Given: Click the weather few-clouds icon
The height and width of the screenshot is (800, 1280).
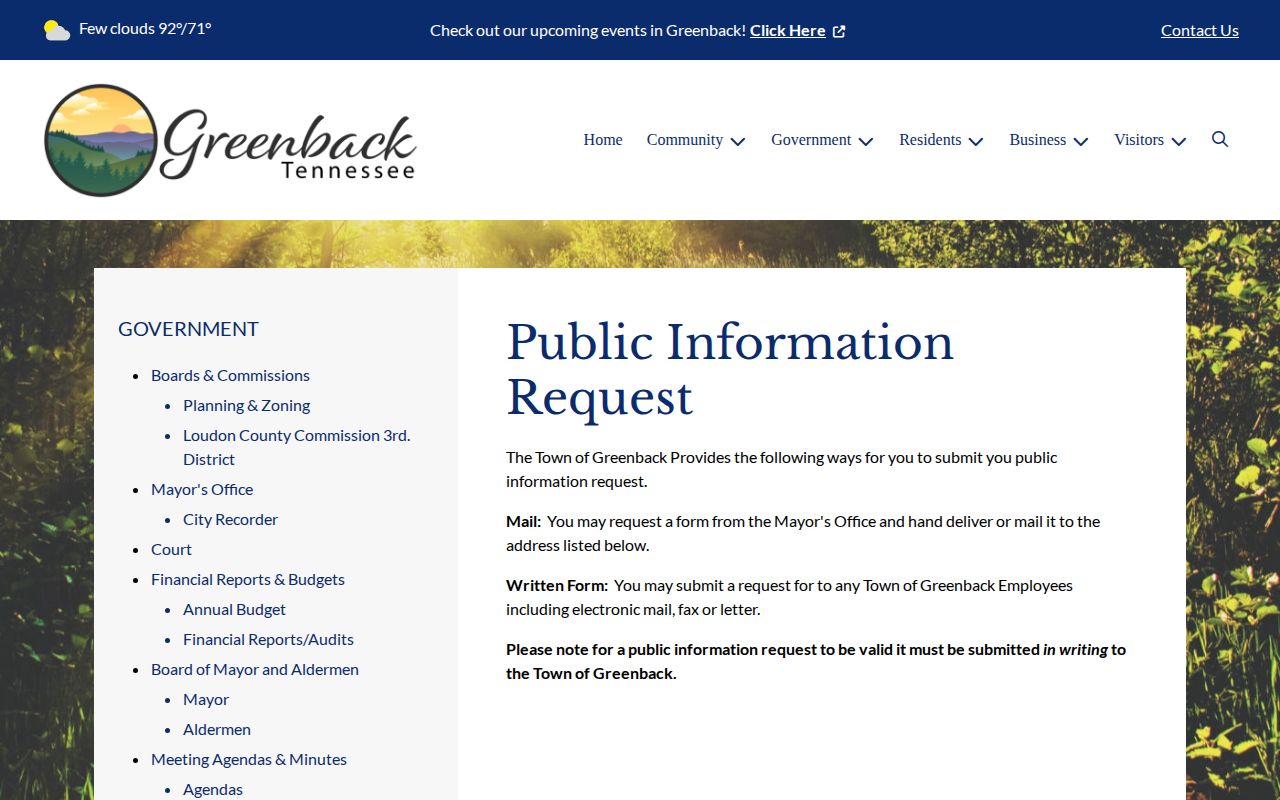Looking at the screenshot, I should tap(57, 30).
